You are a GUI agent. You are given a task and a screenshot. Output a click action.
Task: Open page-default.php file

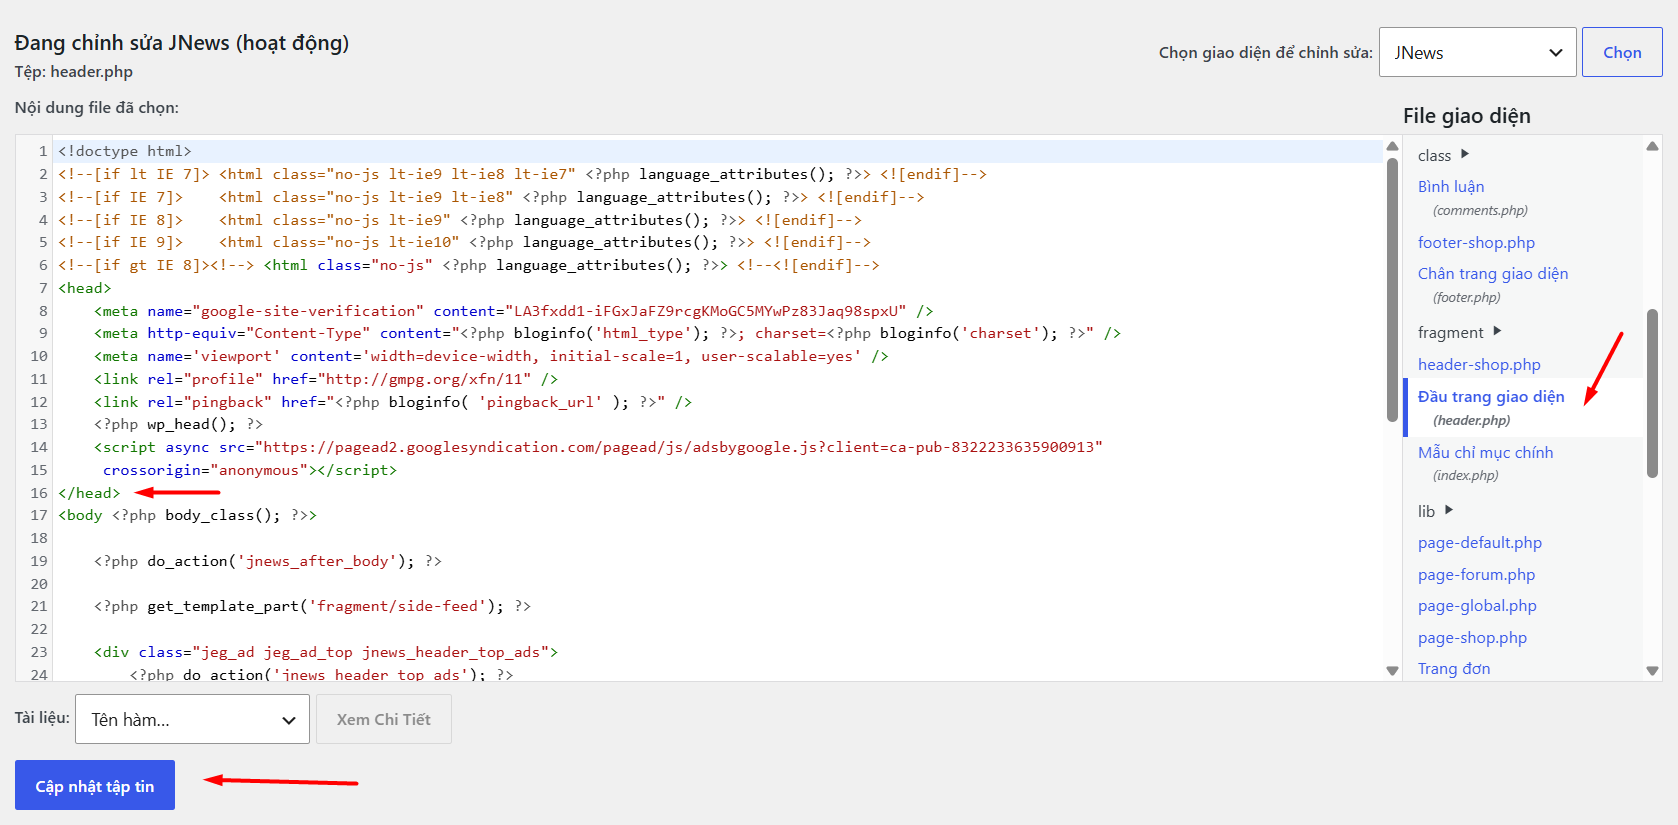(x=1479, y=542)
